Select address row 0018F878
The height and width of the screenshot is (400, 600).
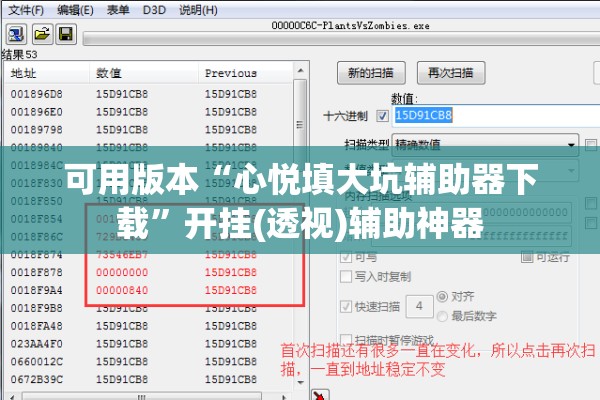[149, 273]
